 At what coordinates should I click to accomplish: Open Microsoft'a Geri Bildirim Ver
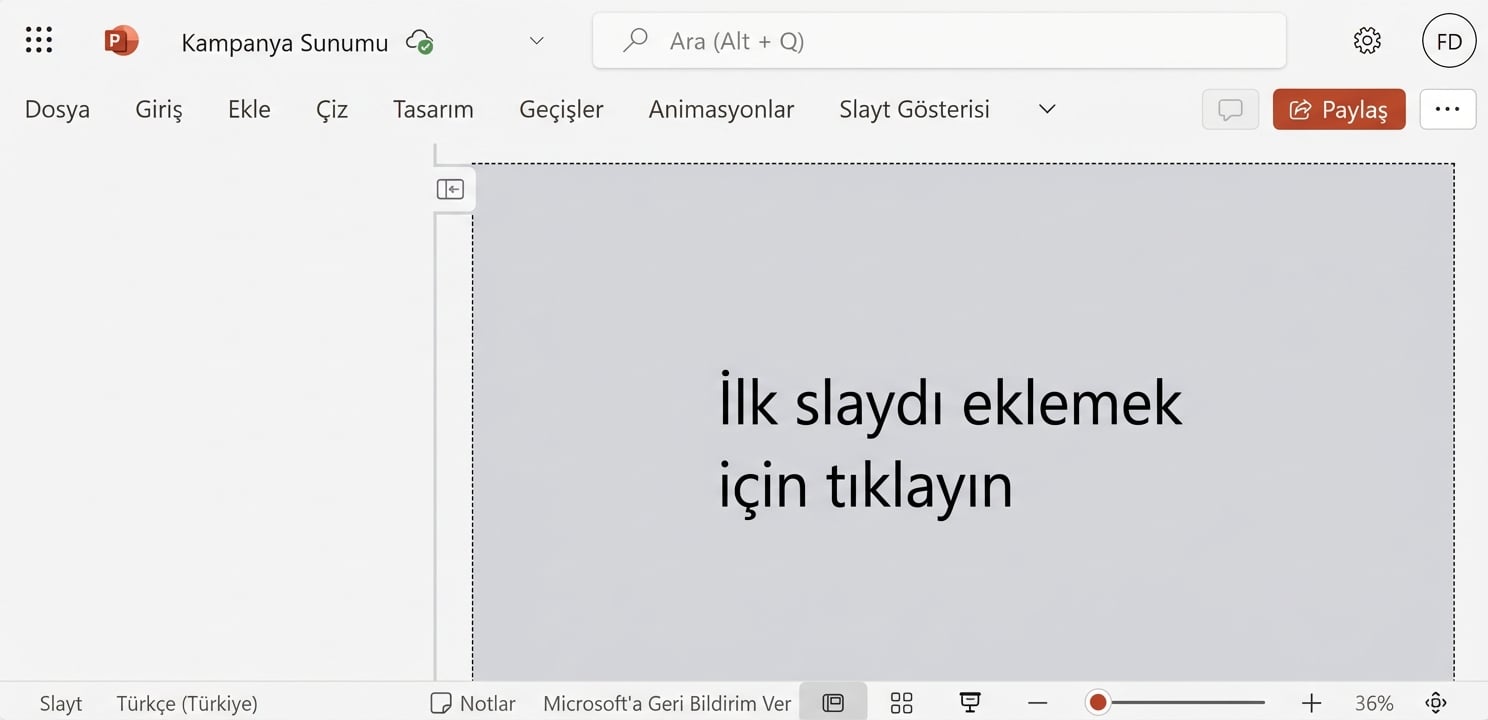(666, 702)
